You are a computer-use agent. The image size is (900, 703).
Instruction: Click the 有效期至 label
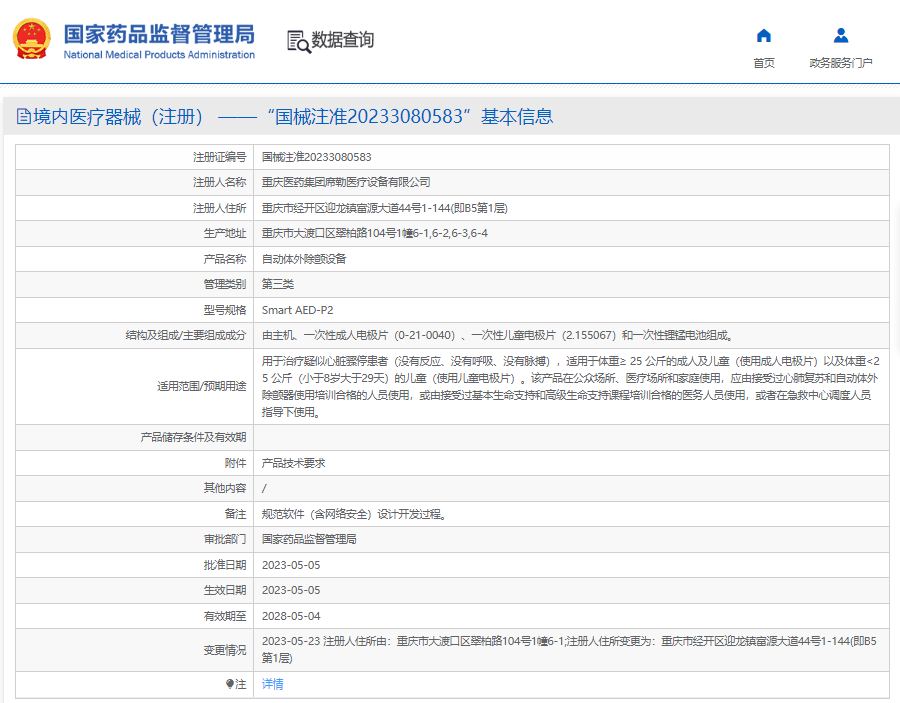point(224,616)
